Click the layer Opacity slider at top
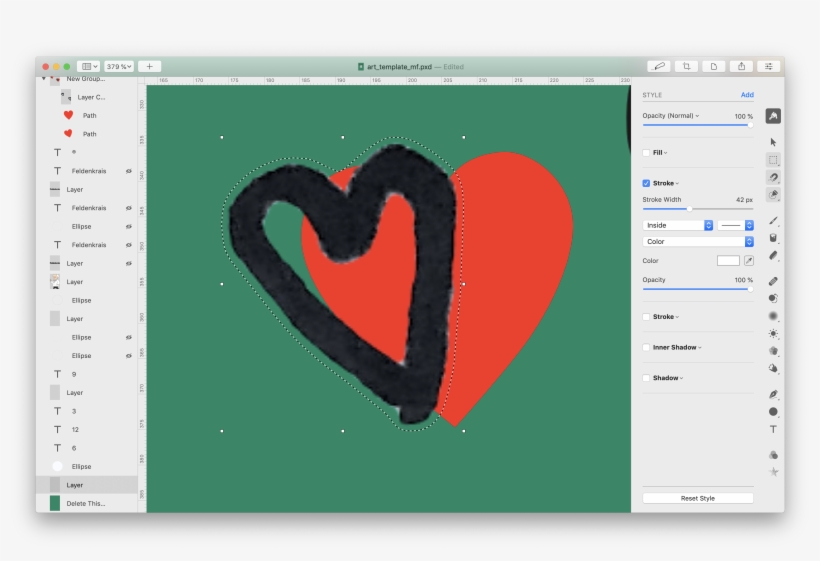 [x=698, y=125]
